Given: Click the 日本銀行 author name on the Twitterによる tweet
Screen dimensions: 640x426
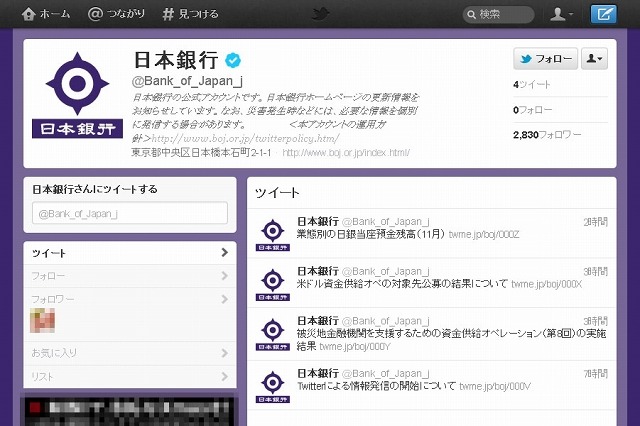Looking at the screenshot, I should (318, 373).
